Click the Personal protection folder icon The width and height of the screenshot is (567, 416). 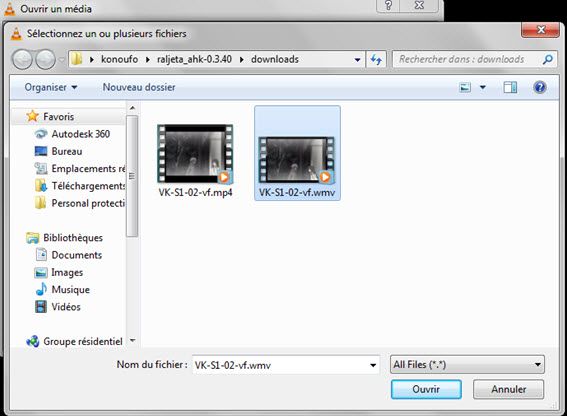pos(40,203)
